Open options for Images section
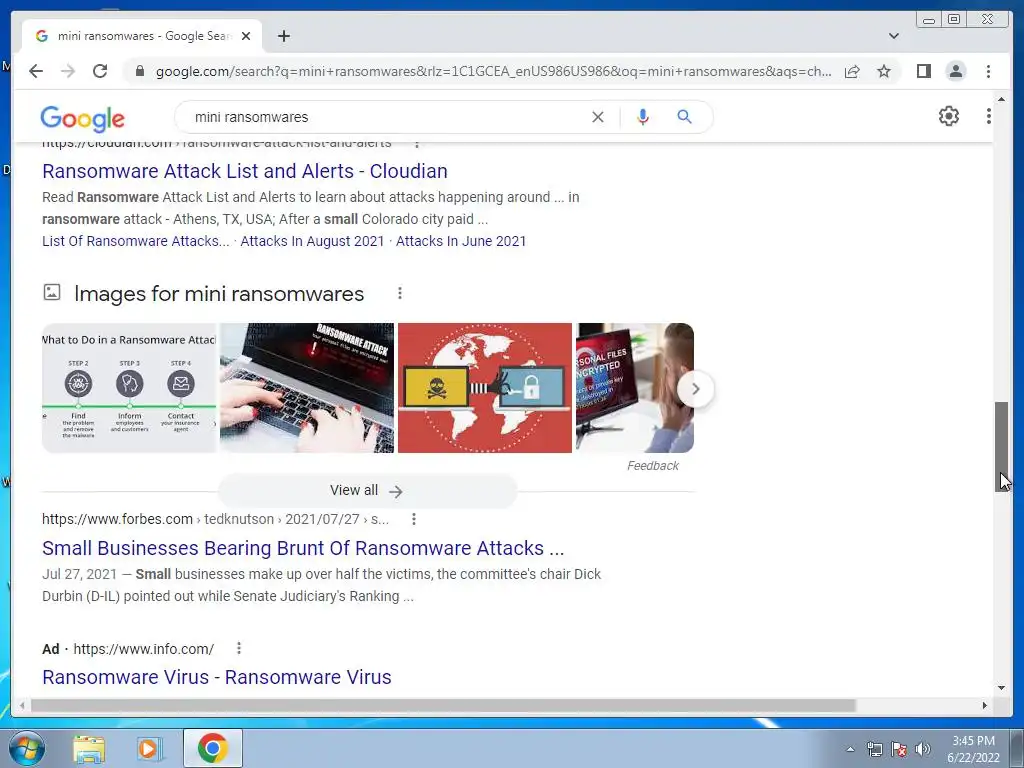 click(400, 293)
